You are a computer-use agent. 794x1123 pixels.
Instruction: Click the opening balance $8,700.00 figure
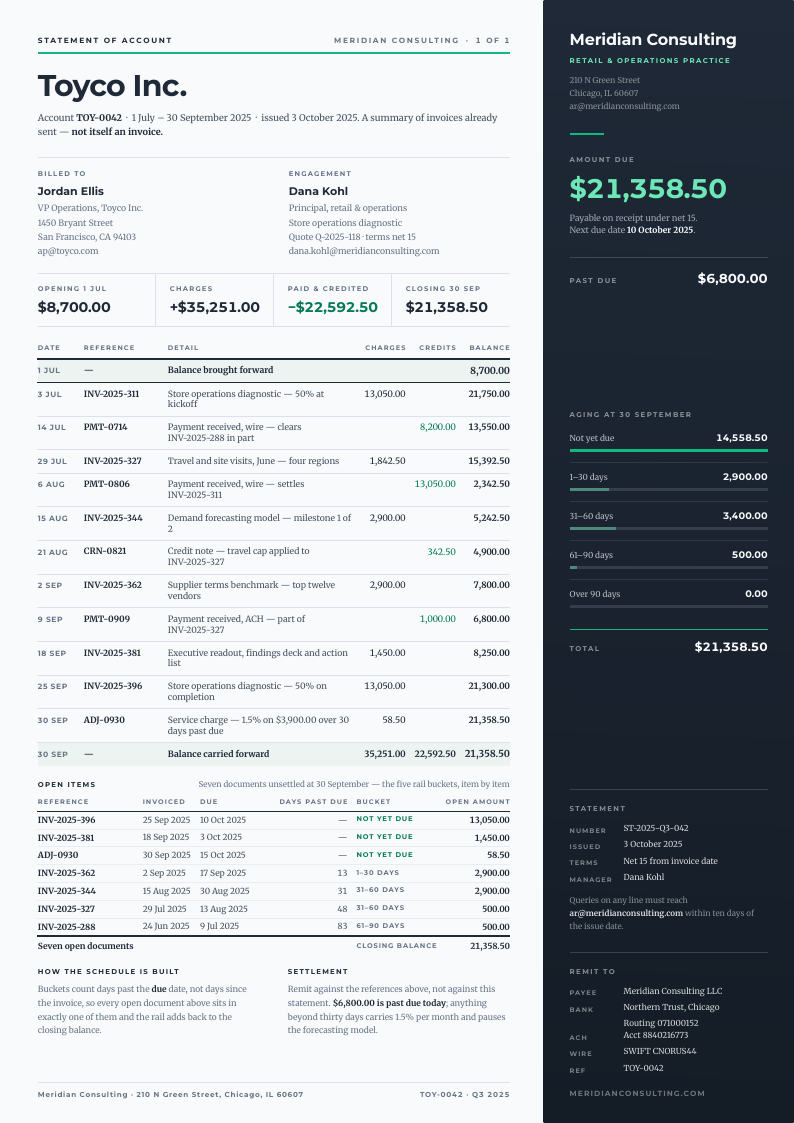(x=74, y=307)
